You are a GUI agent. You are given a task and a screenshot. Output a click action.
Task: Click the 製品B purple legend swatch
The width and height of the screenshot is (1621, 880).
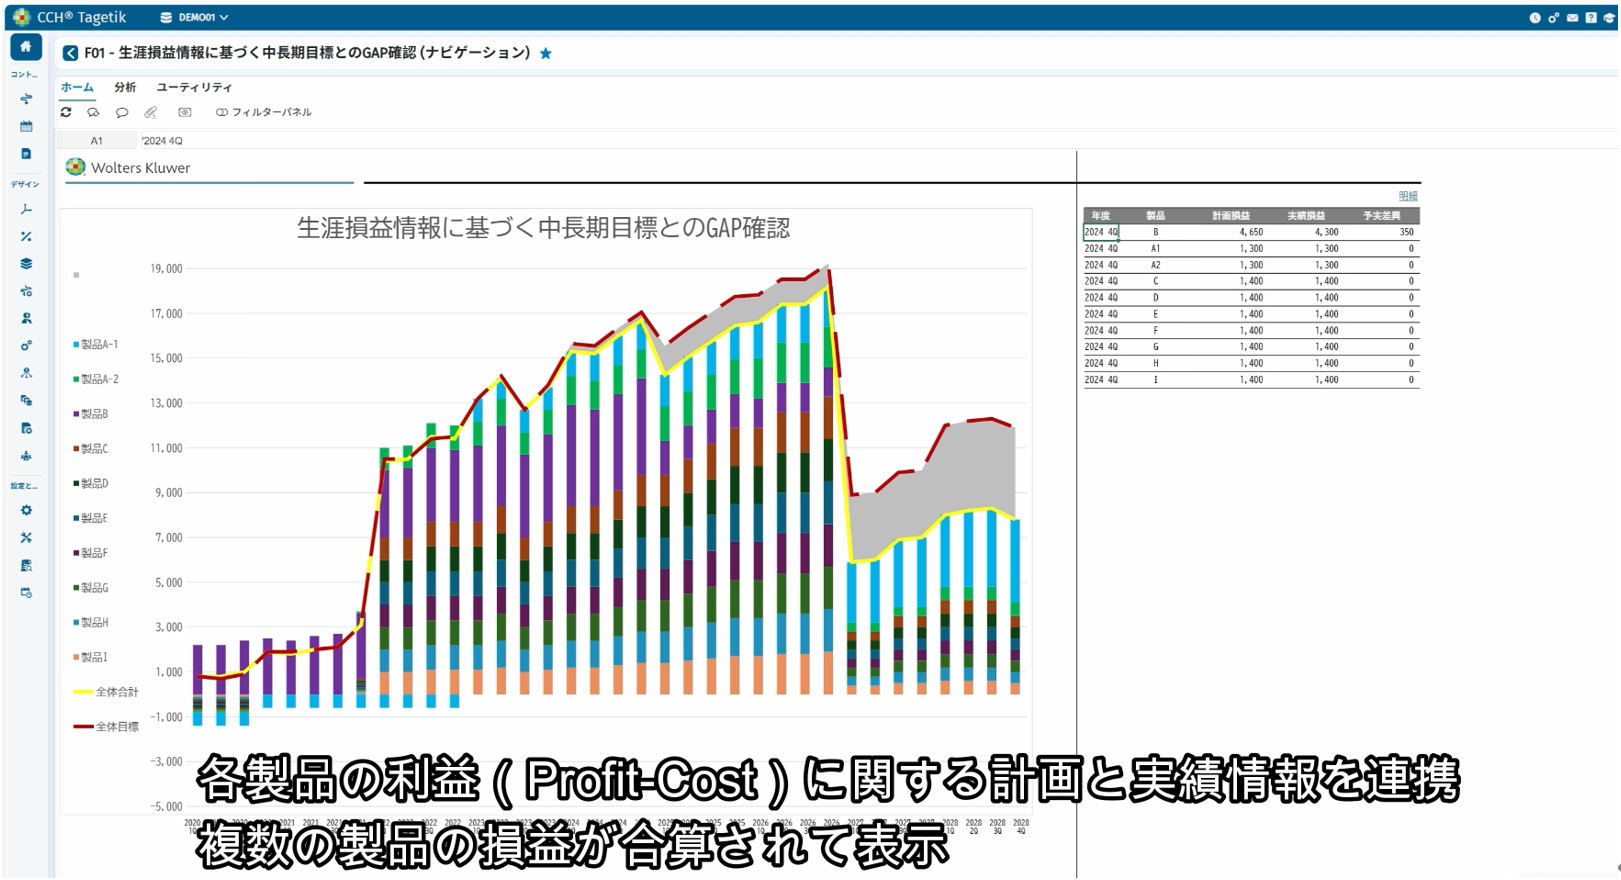click(x=76, y=414)
